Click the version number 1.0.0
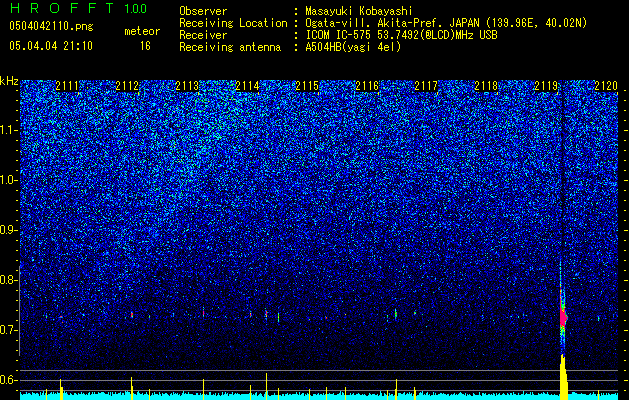This screenshot has height=400, width=629. (136, 9)
